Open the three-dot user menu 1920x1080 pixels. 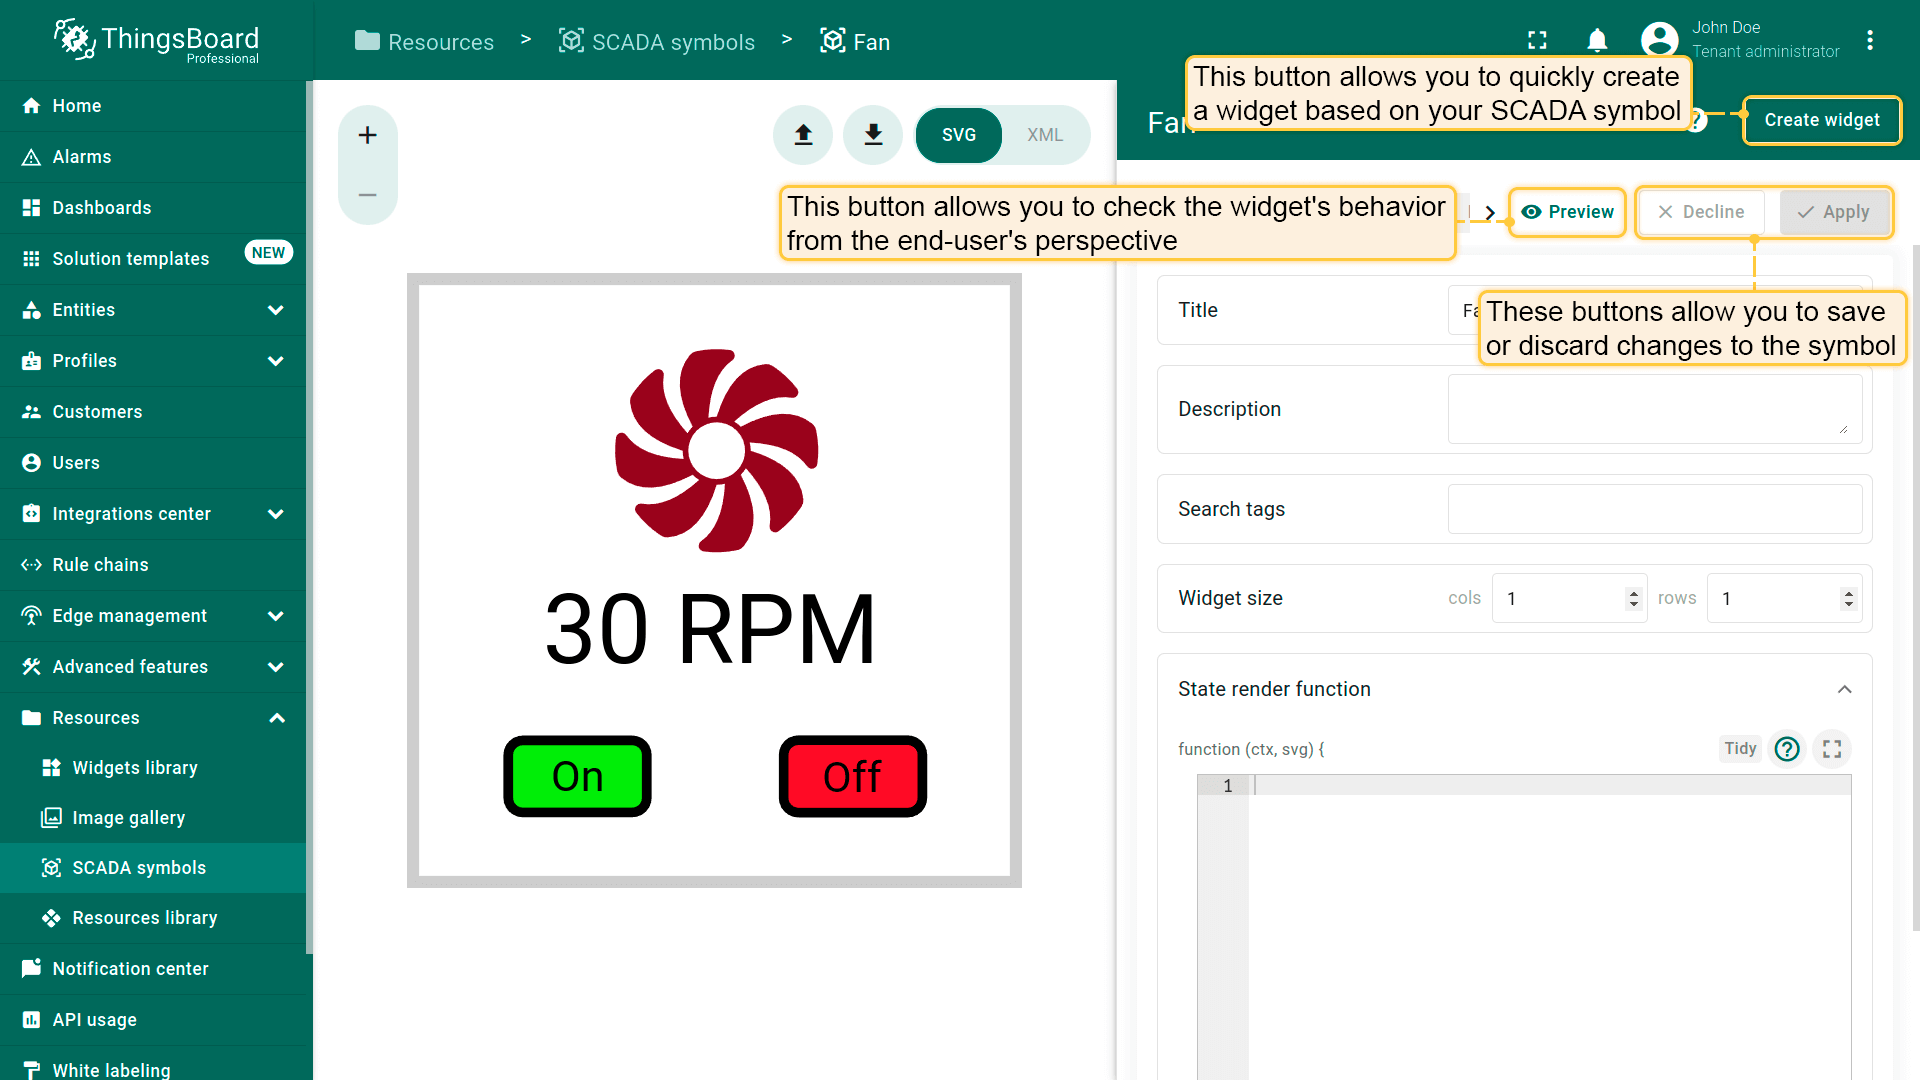(x=1870, y=40)
